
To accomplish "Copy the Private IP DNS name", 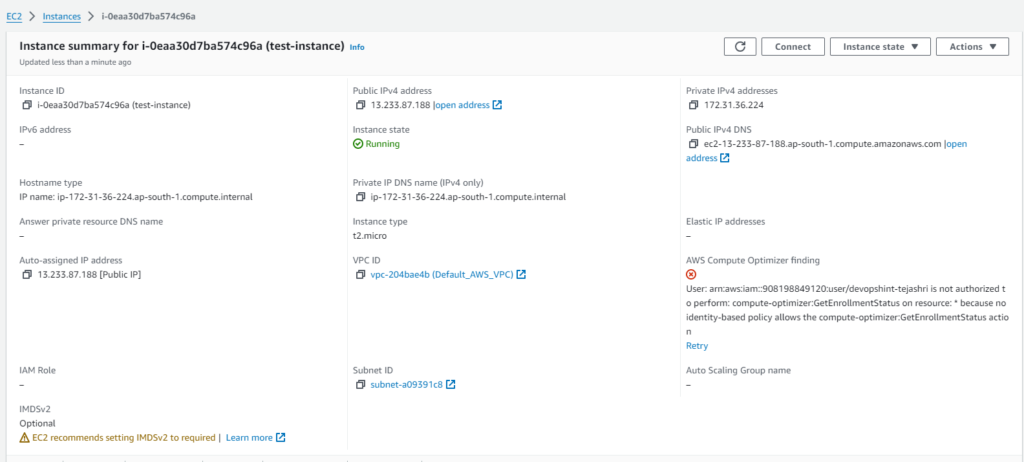I will [x=360, y=197].
